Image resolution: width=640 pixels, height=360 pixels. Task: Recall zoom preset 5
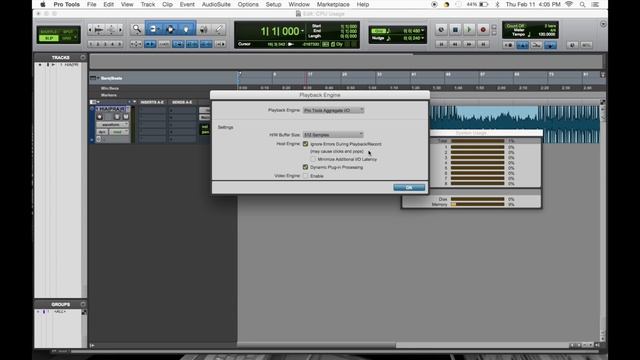tap(120, 44)
